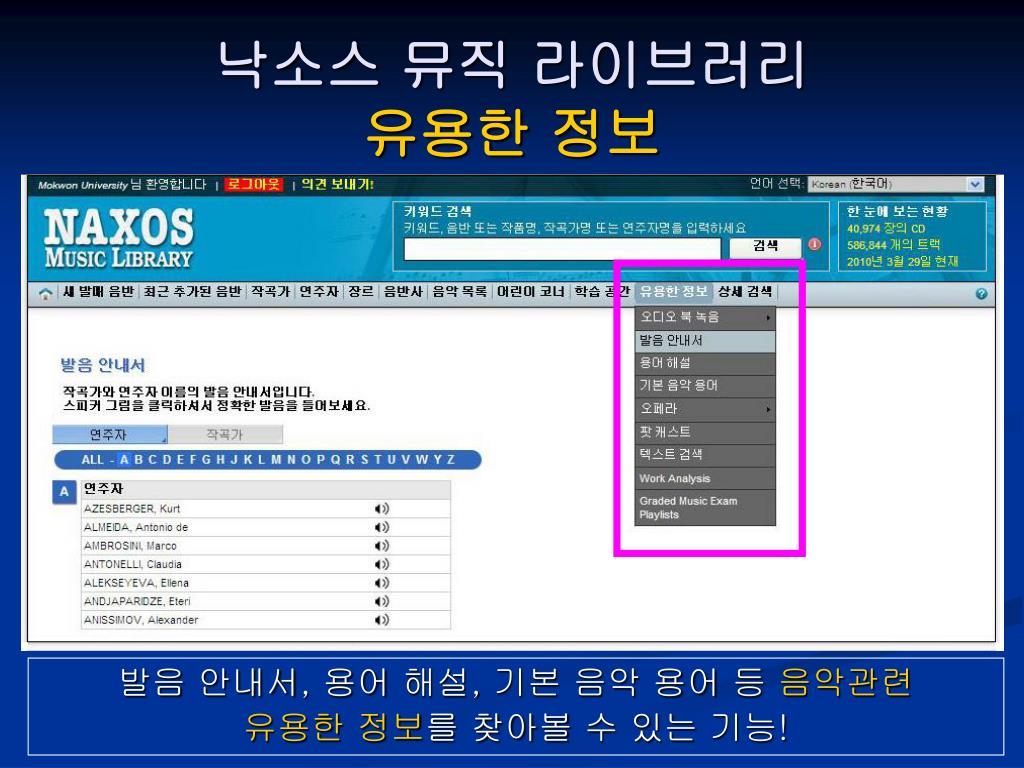Open 상세 검색 advanced search
The image size is (1024, 768).
[x=745, y=292]
